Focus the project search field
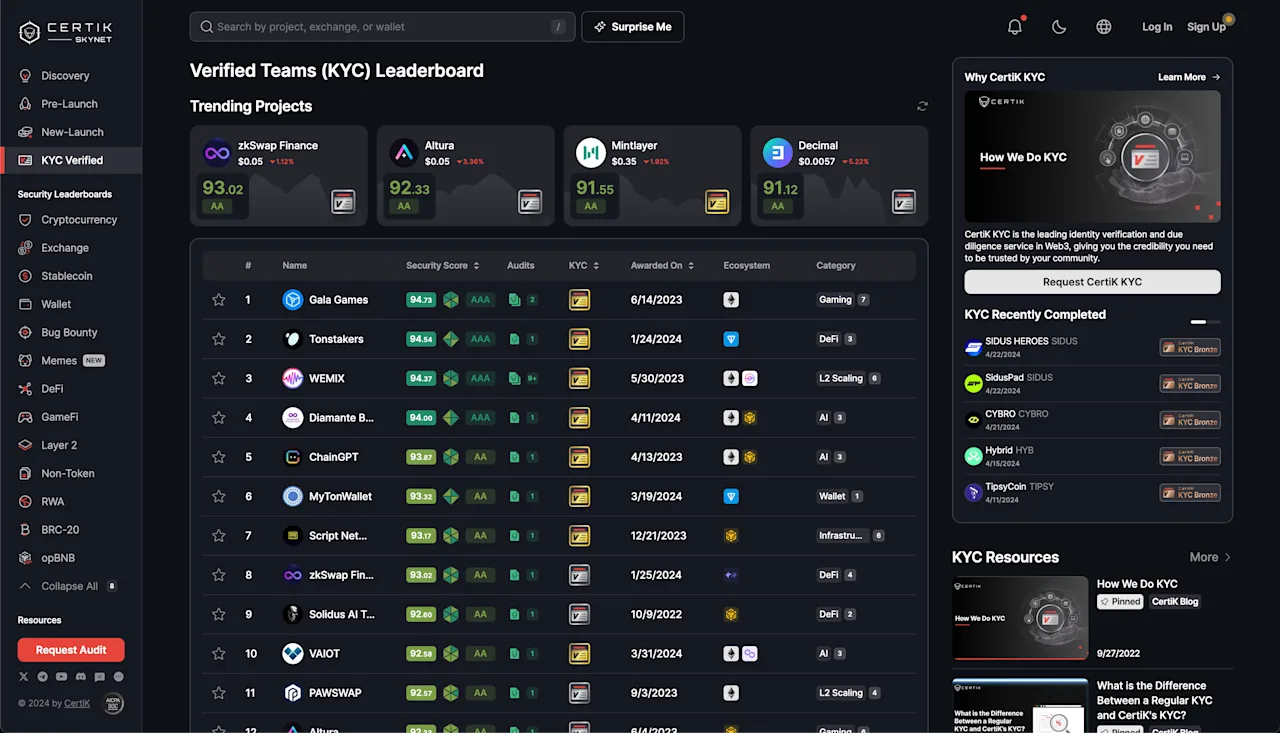This screenshot has width=1280, height=733. tap(382, 27)
